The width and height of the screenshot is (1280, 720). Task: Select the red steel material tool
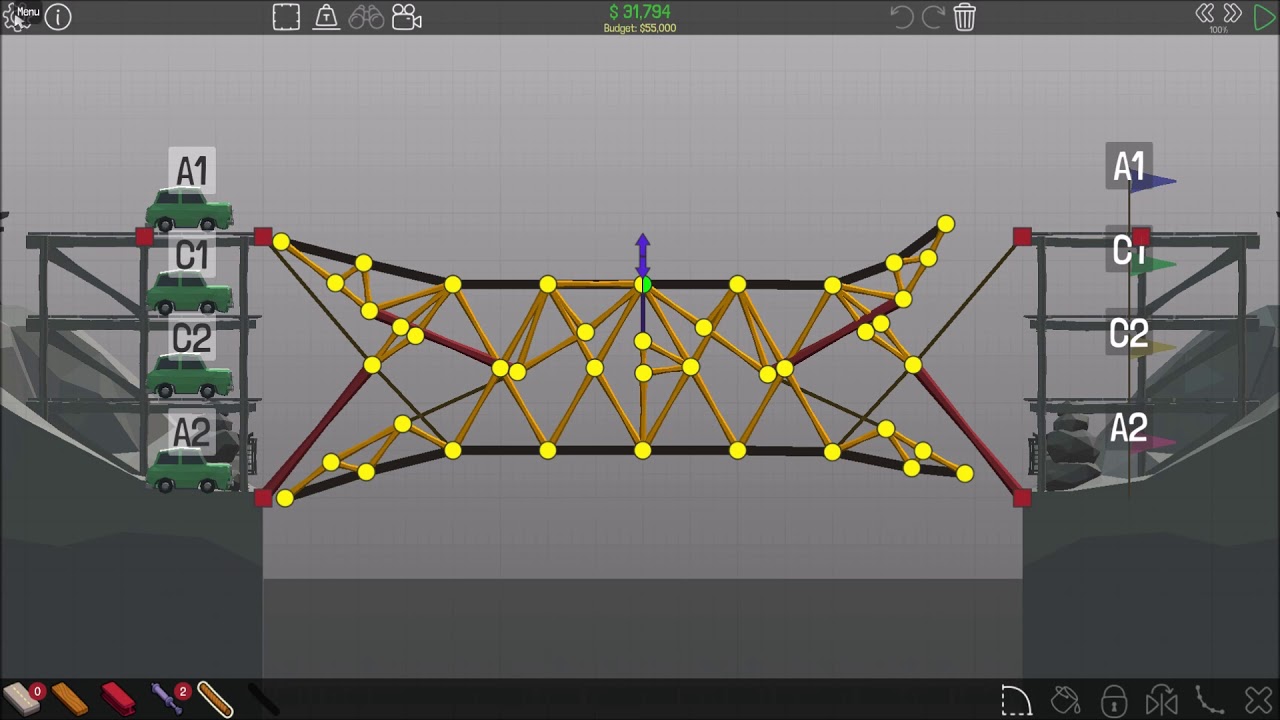click(118, 699)
